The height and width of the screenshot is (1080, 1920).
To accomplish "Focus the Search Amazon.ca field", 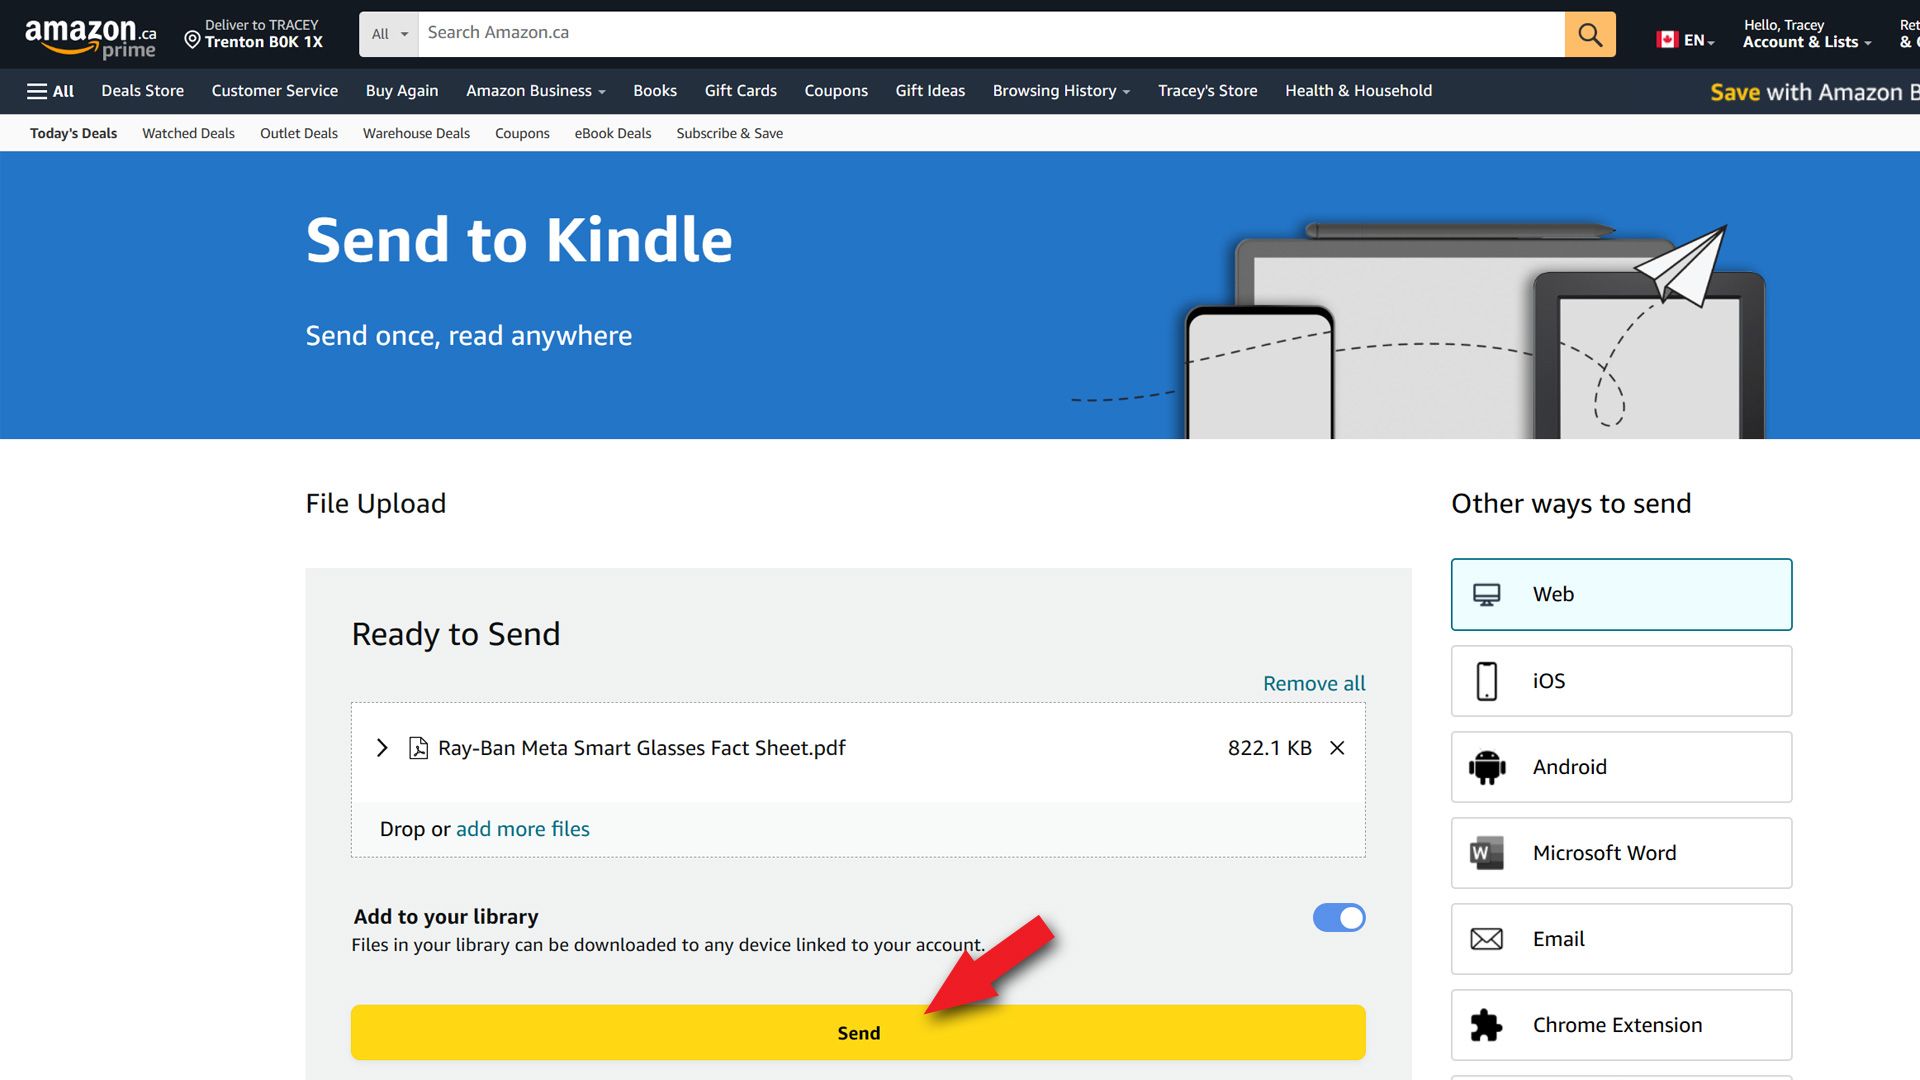I will 992,34.
